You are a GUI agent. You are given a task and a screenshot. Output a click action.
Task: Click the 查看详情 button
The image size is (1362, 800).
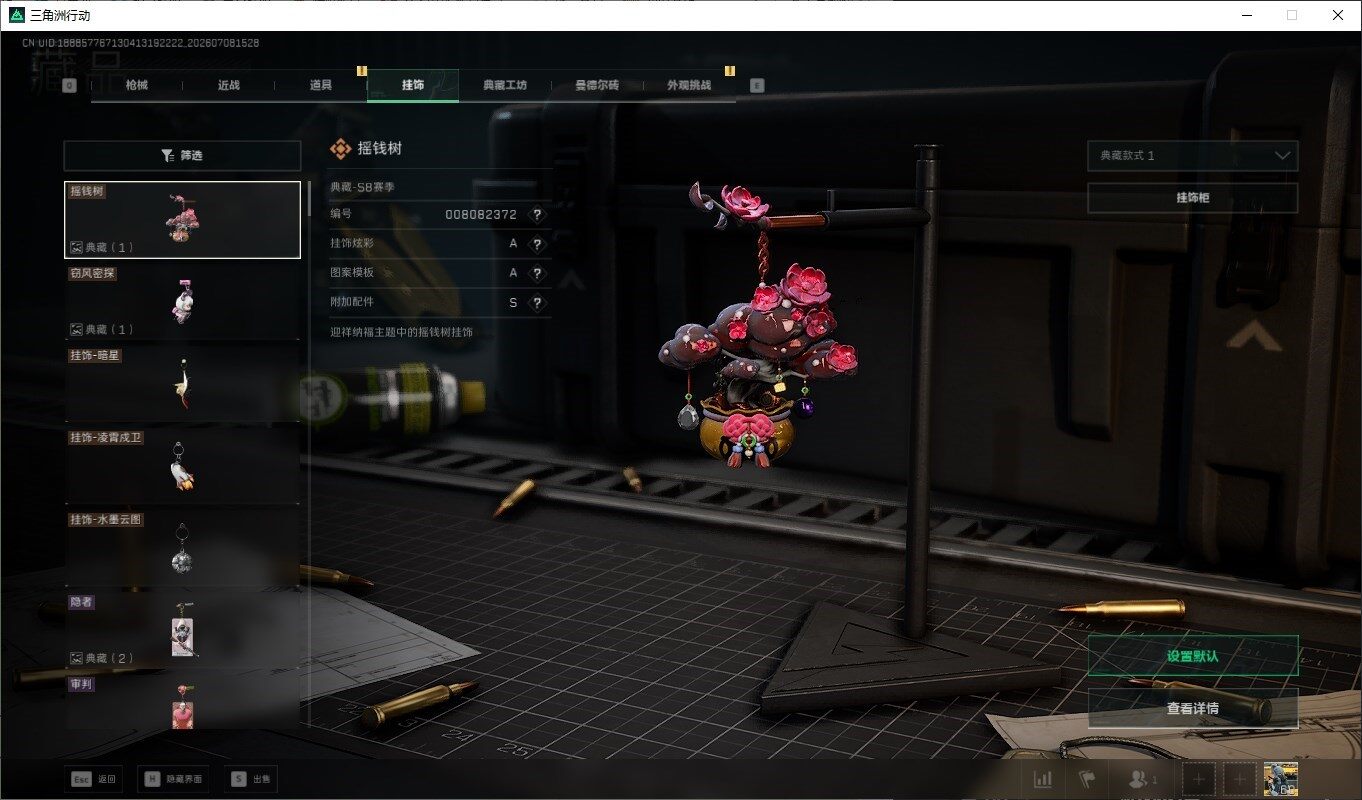pos(1192,708)
